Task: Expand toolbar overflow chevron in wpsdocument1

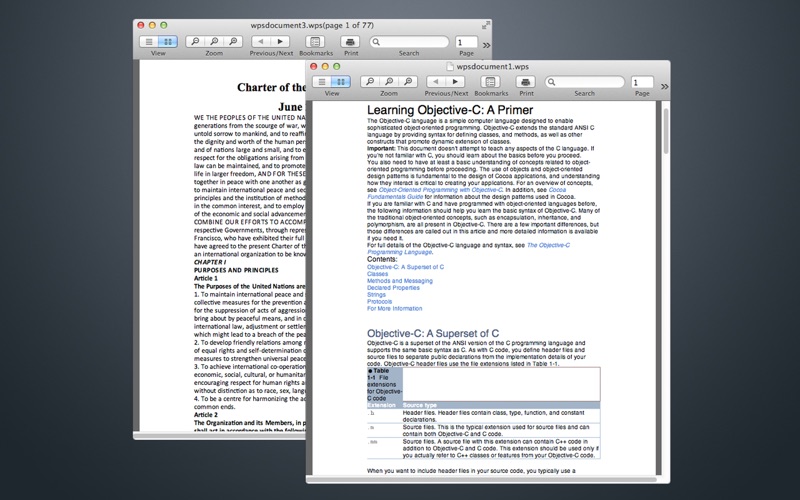Action: click(664, 87)
